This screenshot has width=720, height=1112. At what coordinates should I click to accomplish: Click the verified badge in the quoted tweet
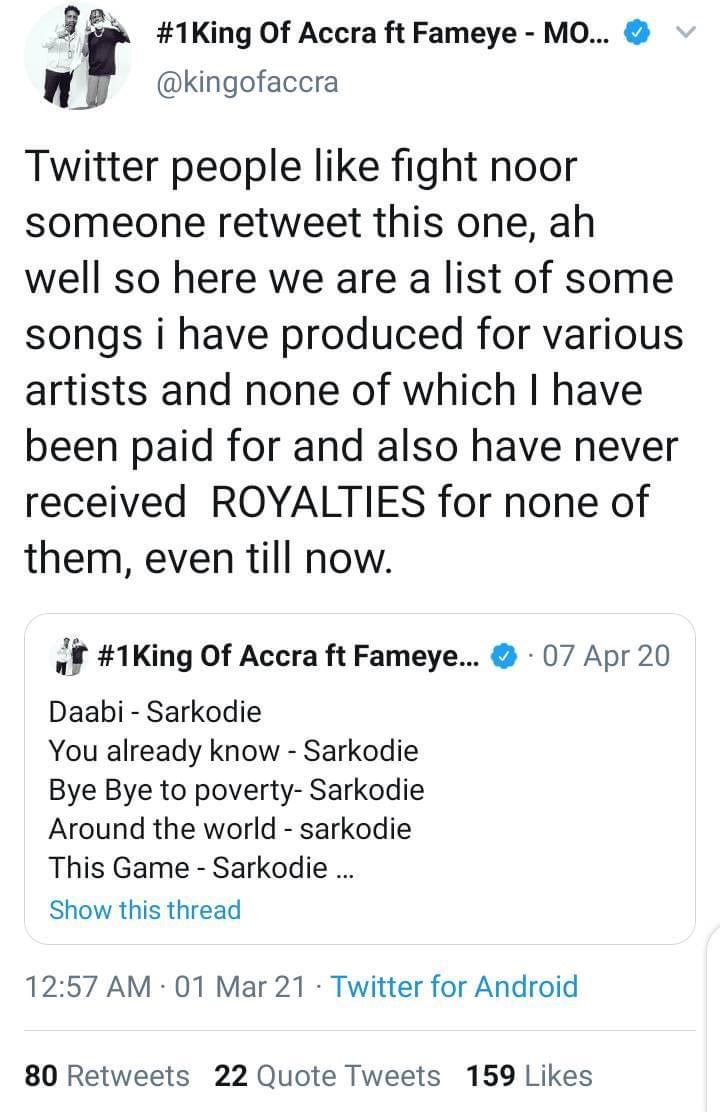tap(507, 656)
